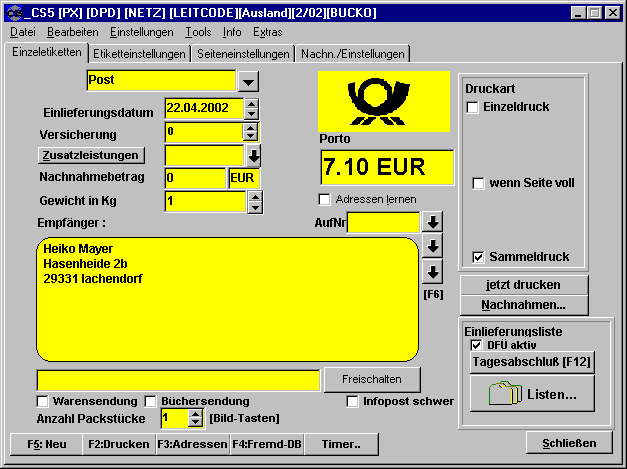Click the Timer.. button
This screenshot has width=627, height=469.
[x=341, y=444]
